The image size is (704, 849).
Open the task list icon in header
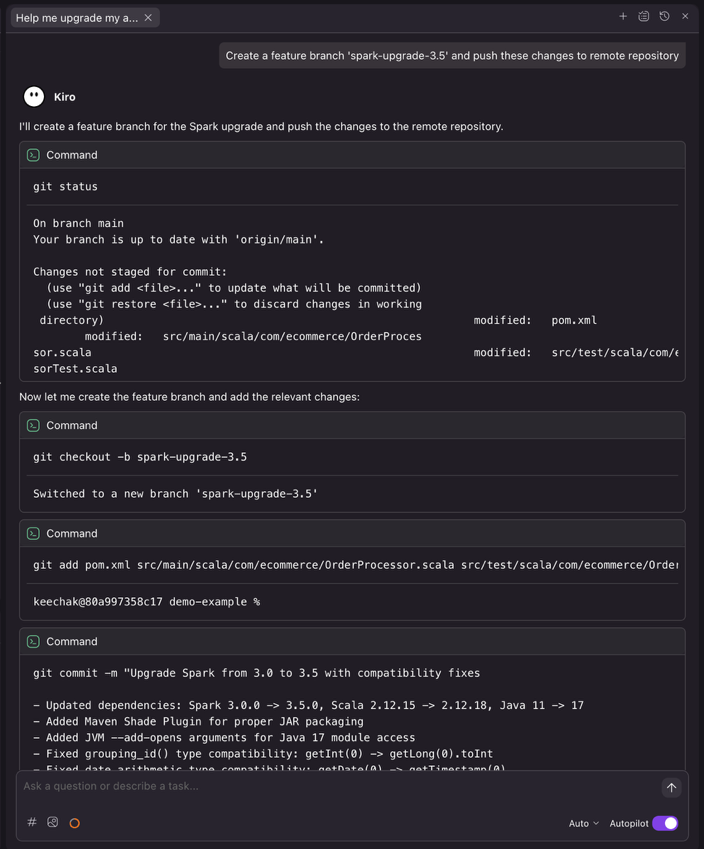(644, 16)
